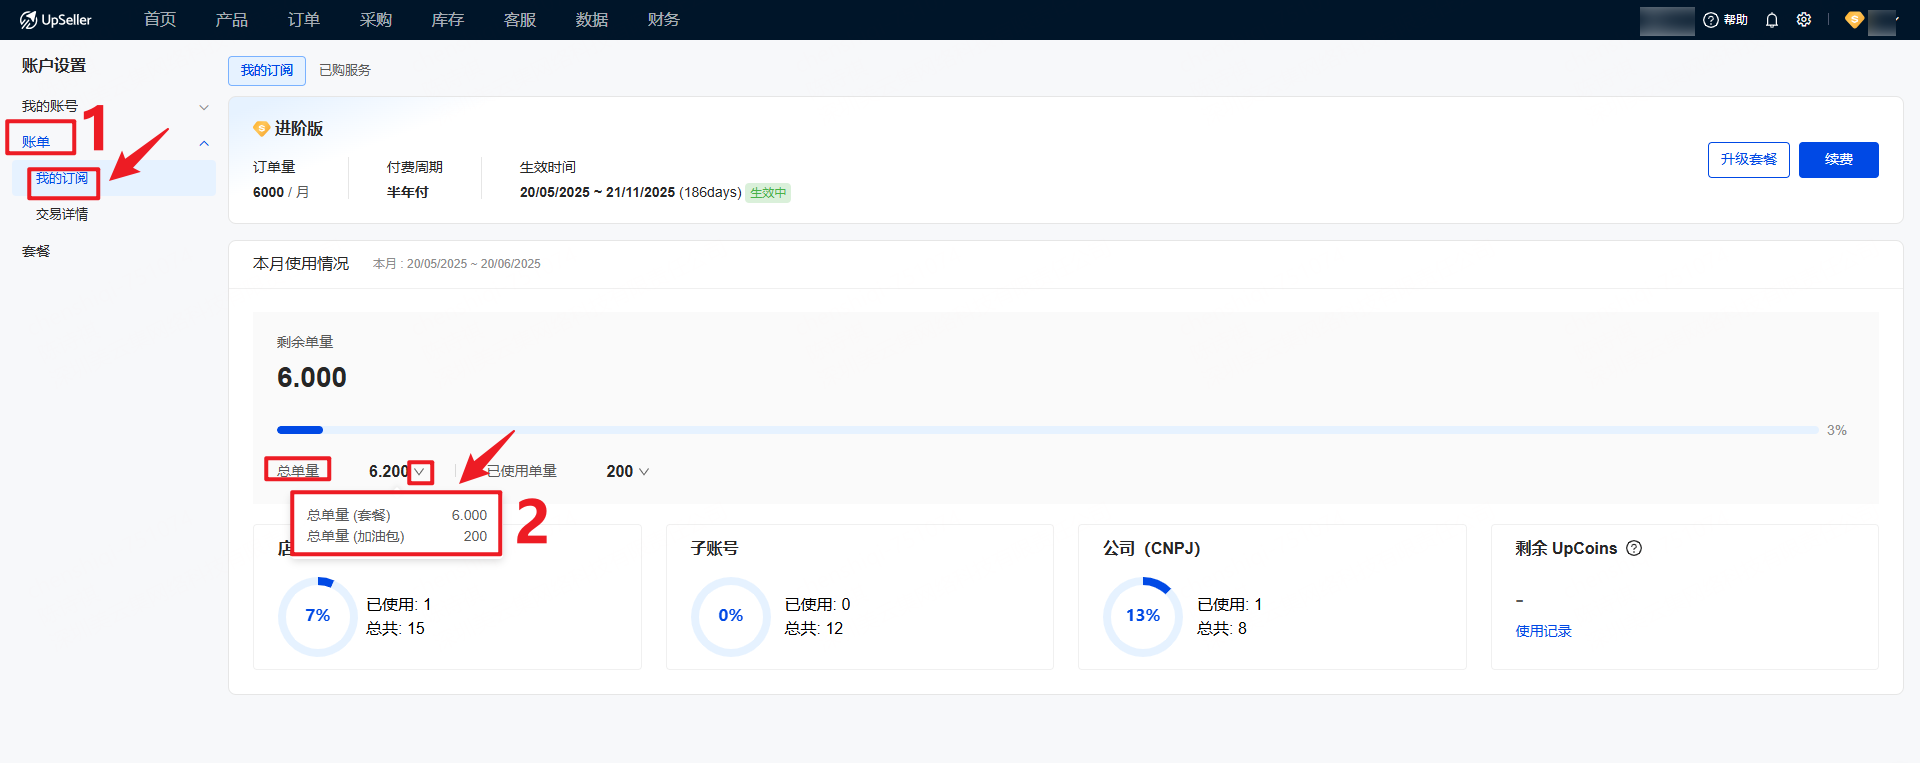Click the 剩余单量 progress bar

1047,430
